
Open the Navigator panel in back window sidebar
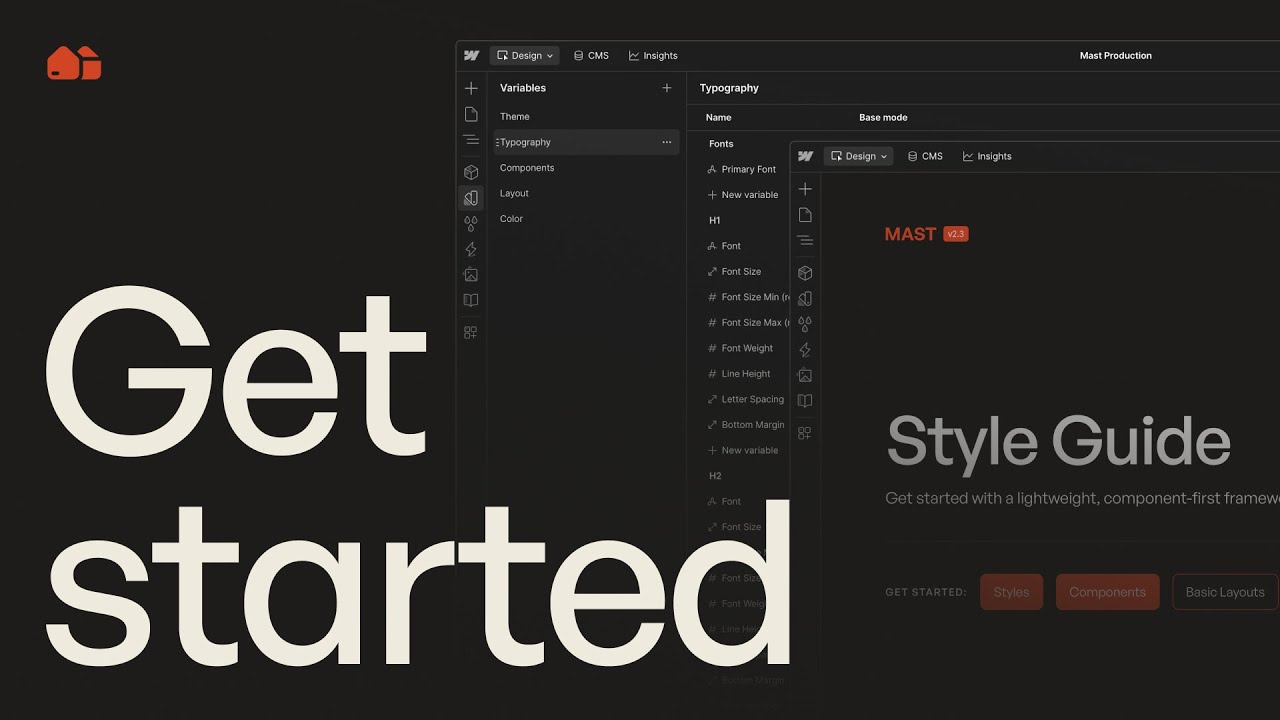click(471, 140)
